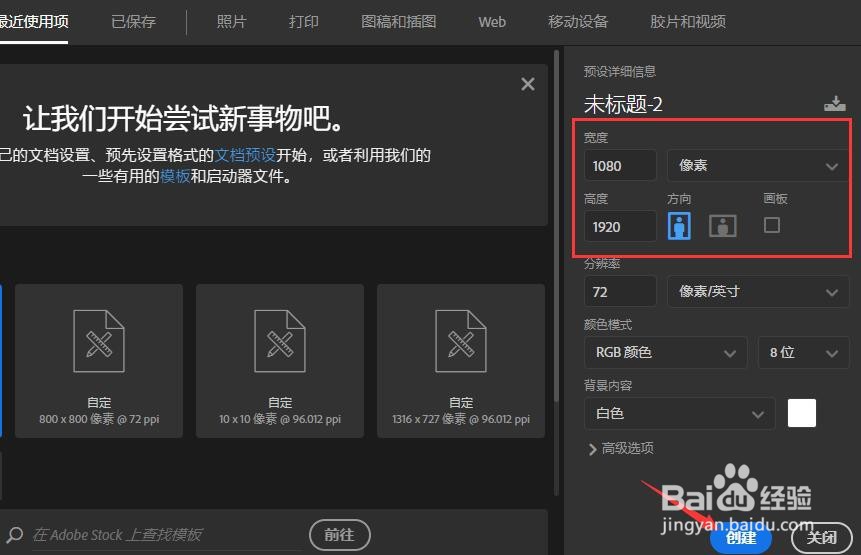This screenshot has width=861, height=555.
Task: Click the height field showing 1920
Action: (620, 226)
